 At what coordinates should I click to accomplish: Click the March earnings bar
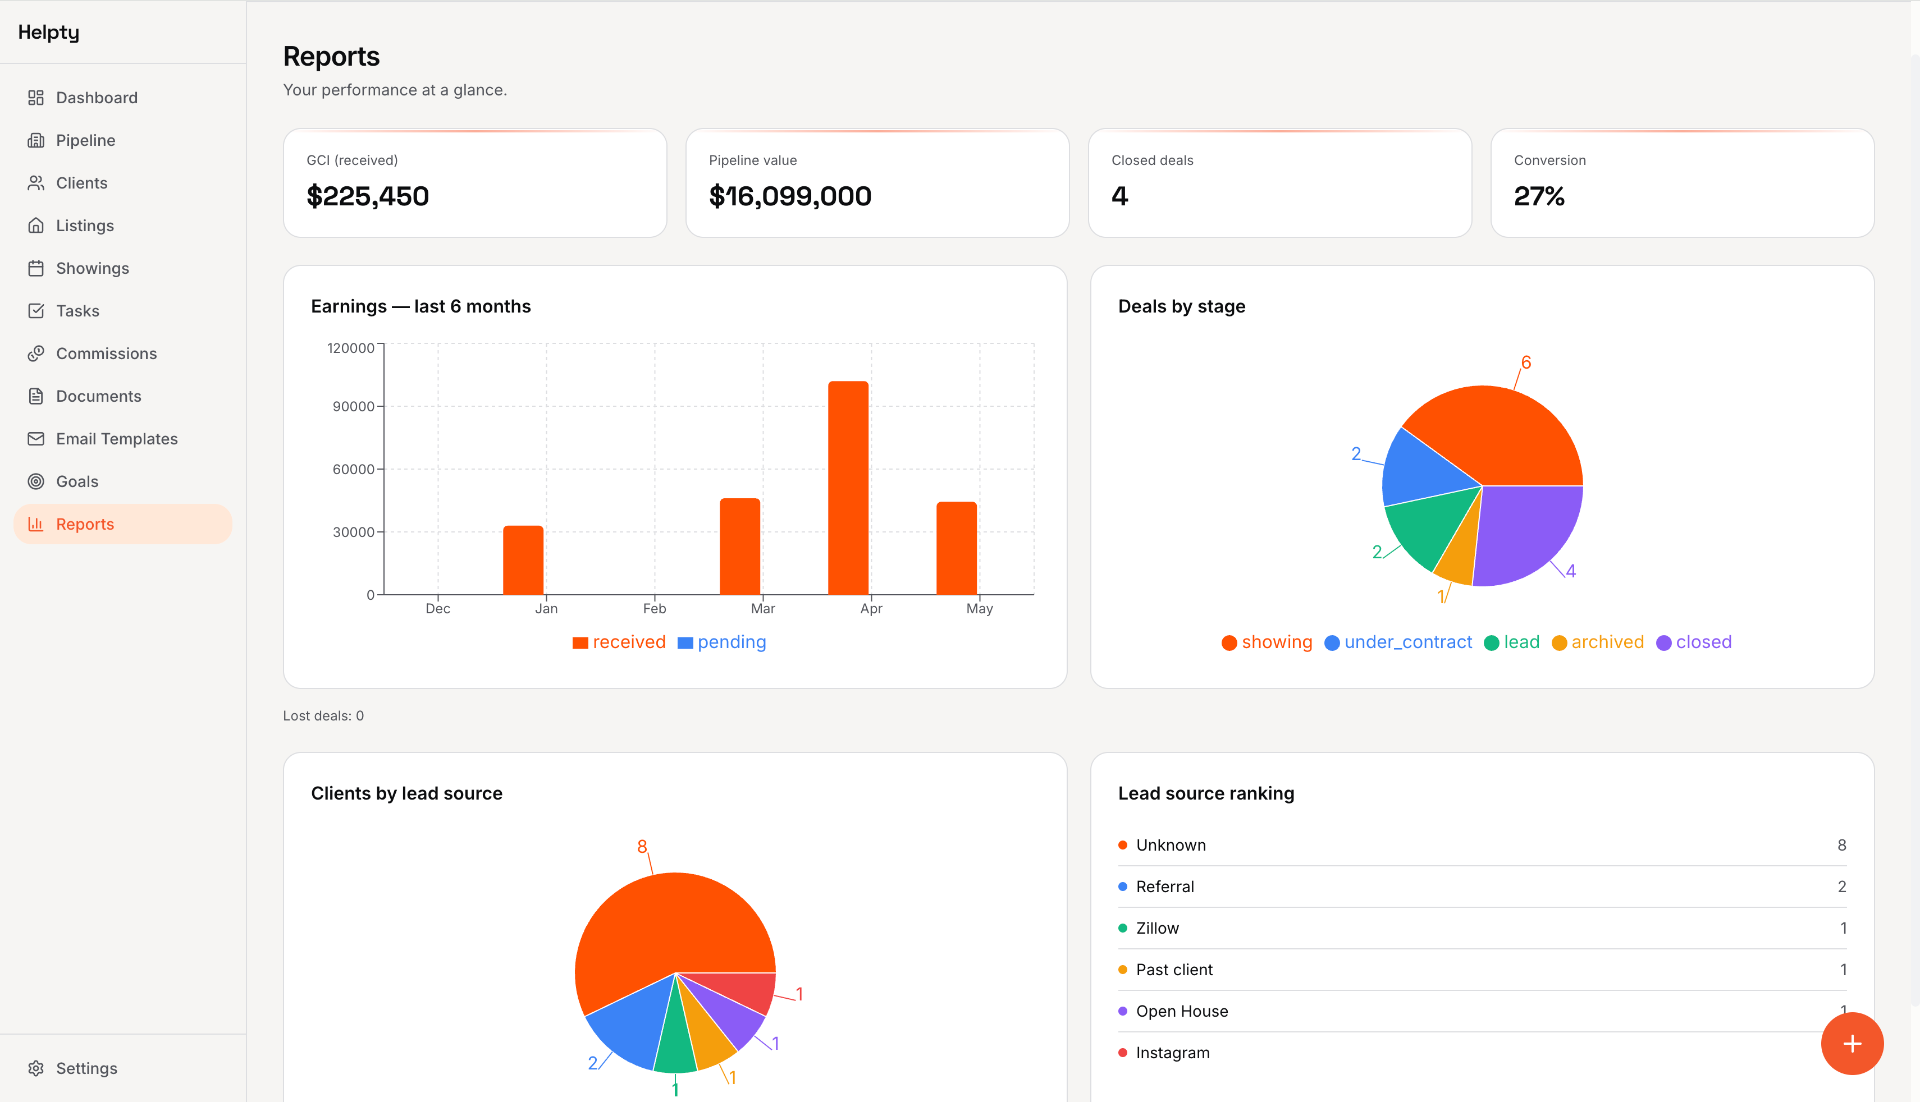point(740,546)
